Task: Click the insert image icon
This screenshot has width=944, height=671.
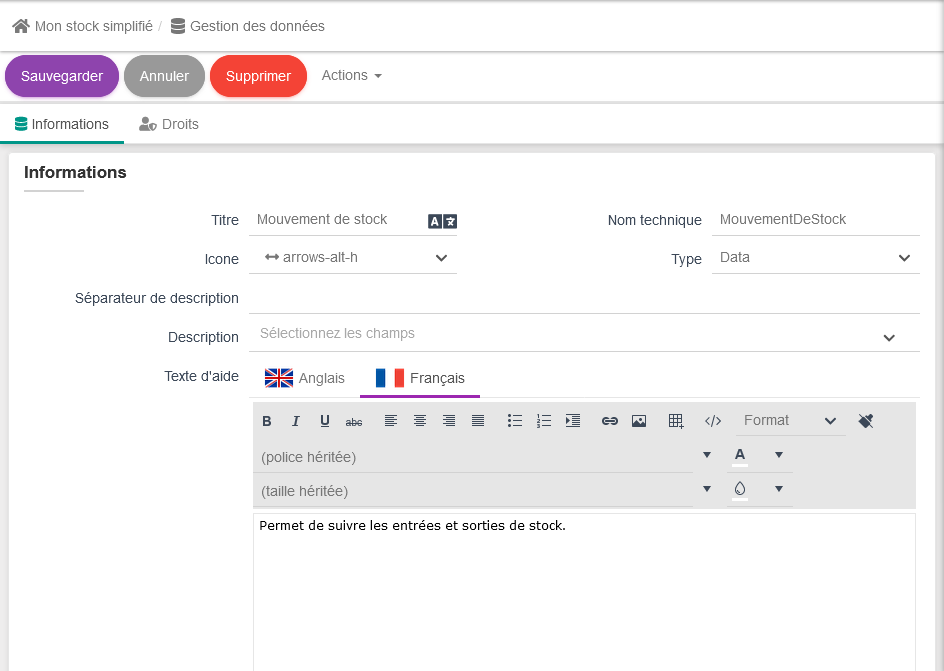Action: point(639,421)
